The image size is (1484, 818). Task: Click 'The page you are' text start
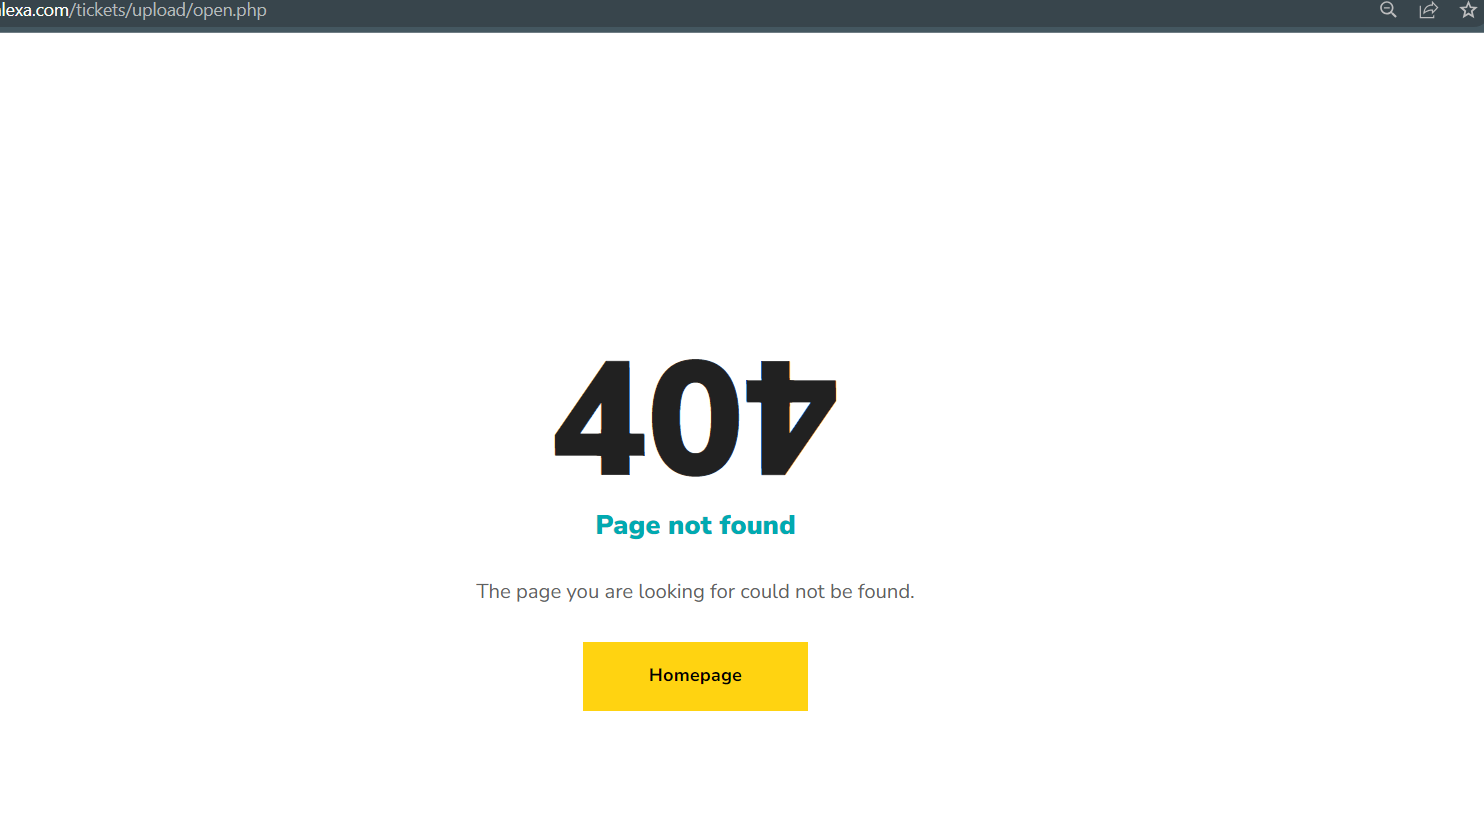click(x=555, y=591)
